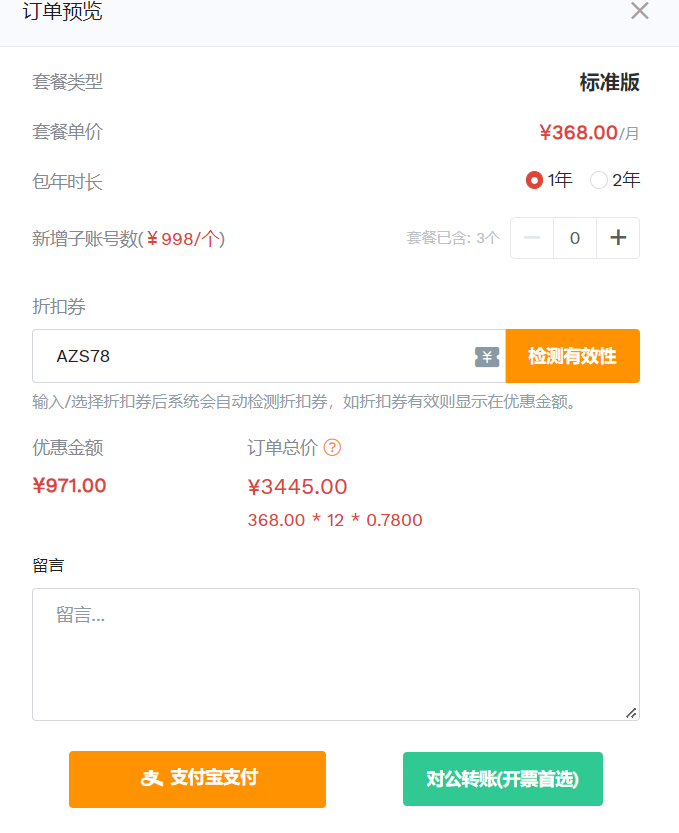Choose the 2年 duration radio button
This screenshot has height=833, width=679.
(x=599, y=180)
